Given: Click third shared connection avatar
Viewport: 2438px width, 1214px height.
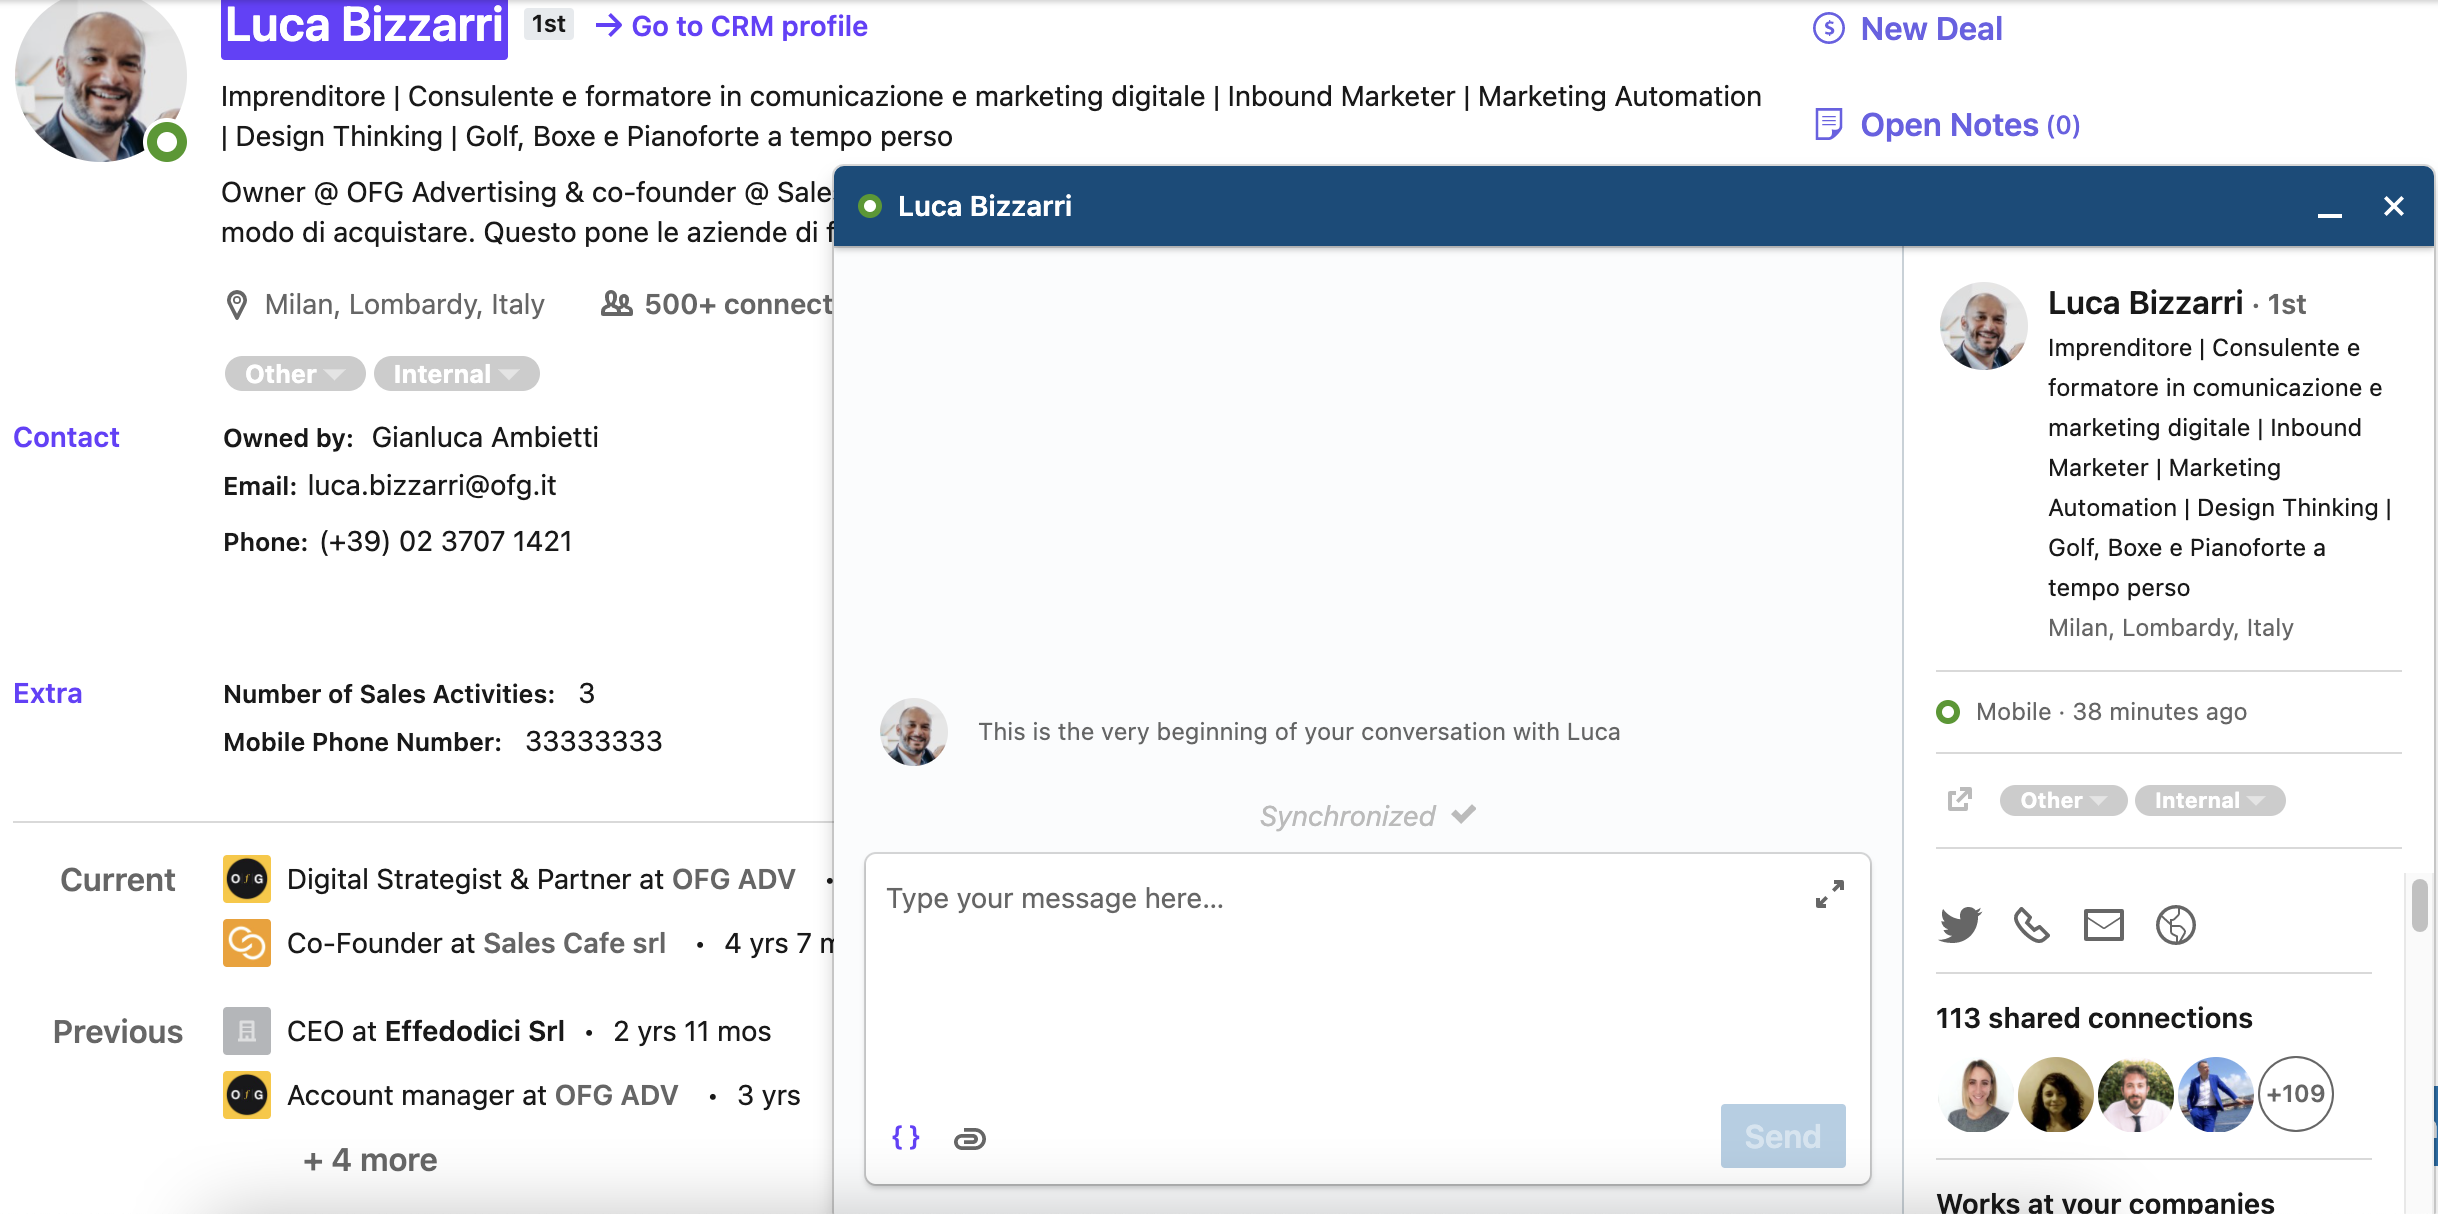Looking at the screenshot, I should tap(2135, 1094).
